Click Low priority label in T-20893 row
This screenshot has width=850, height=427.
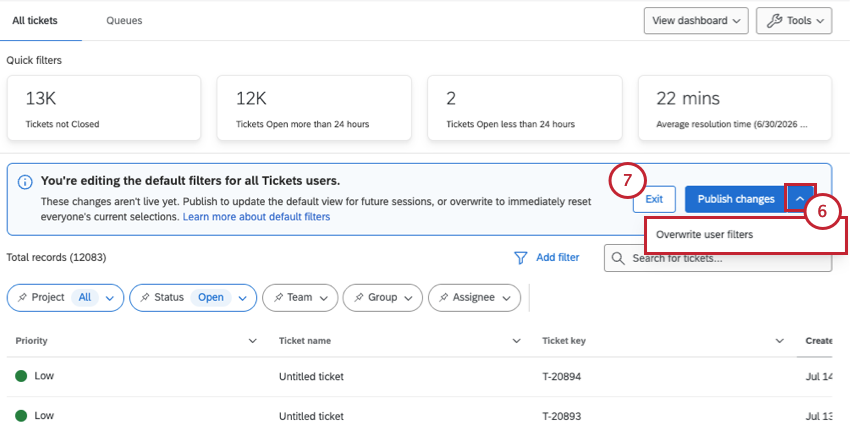pos(44,416)
